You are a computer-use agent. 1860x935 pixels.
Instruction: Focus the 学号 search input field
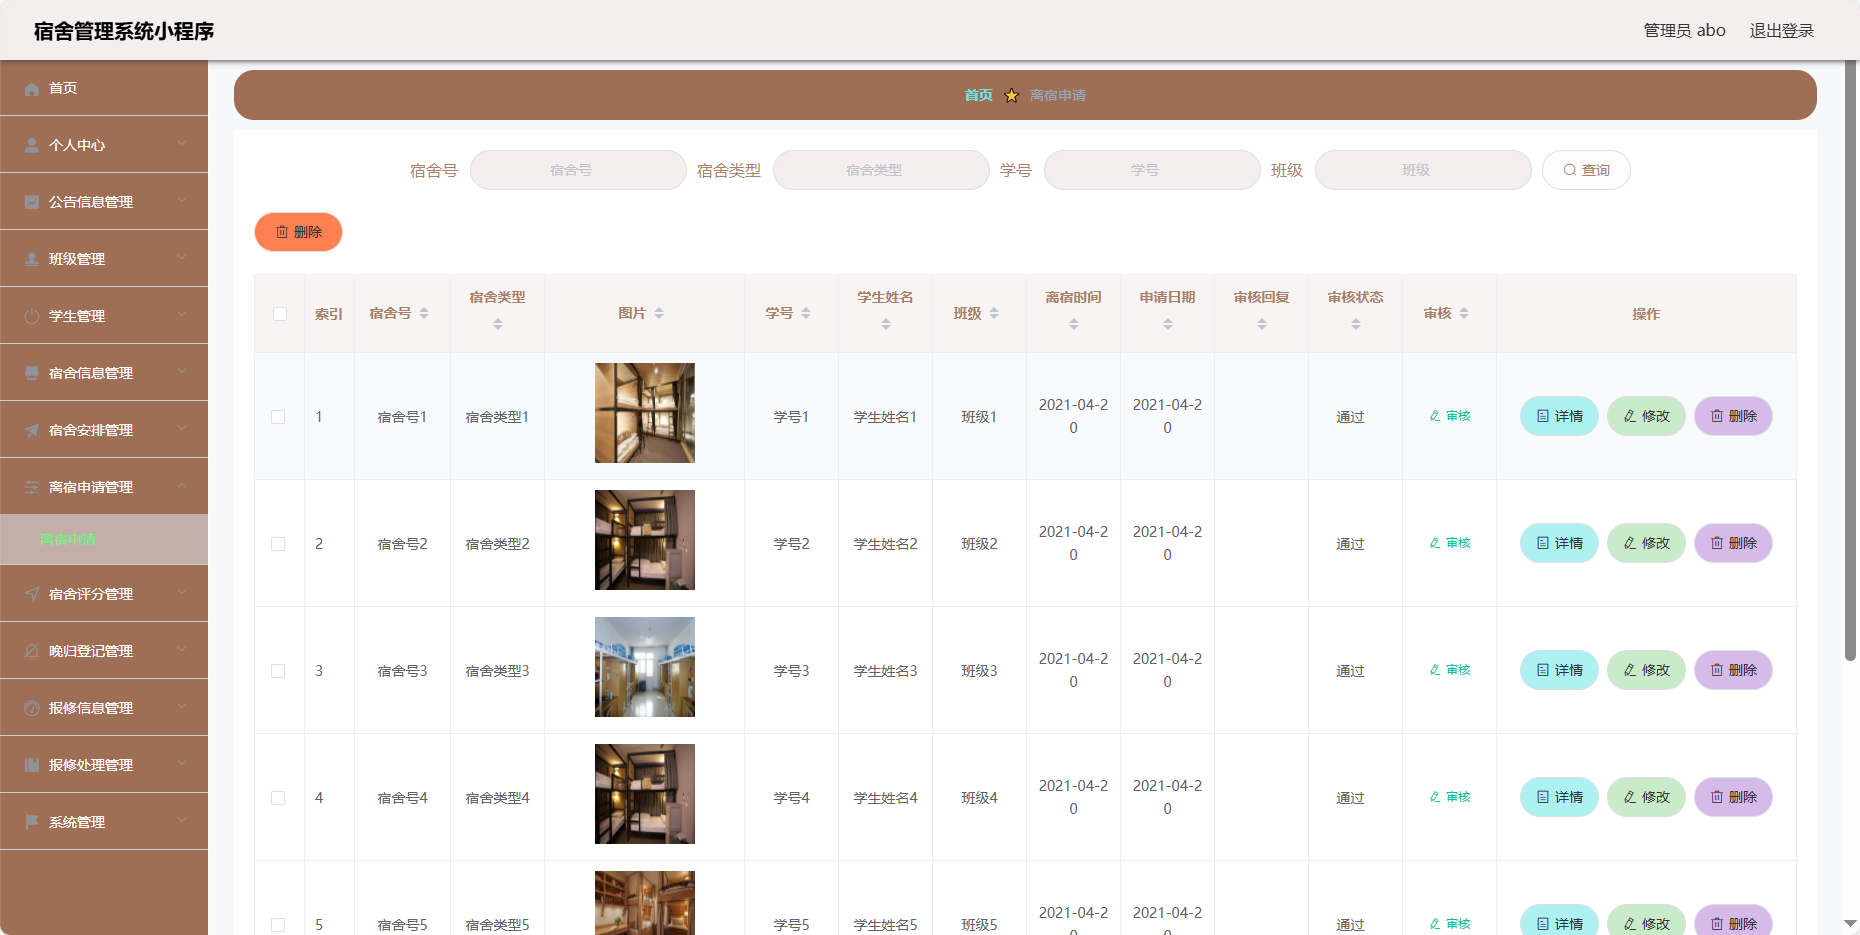coord(1152,170)
